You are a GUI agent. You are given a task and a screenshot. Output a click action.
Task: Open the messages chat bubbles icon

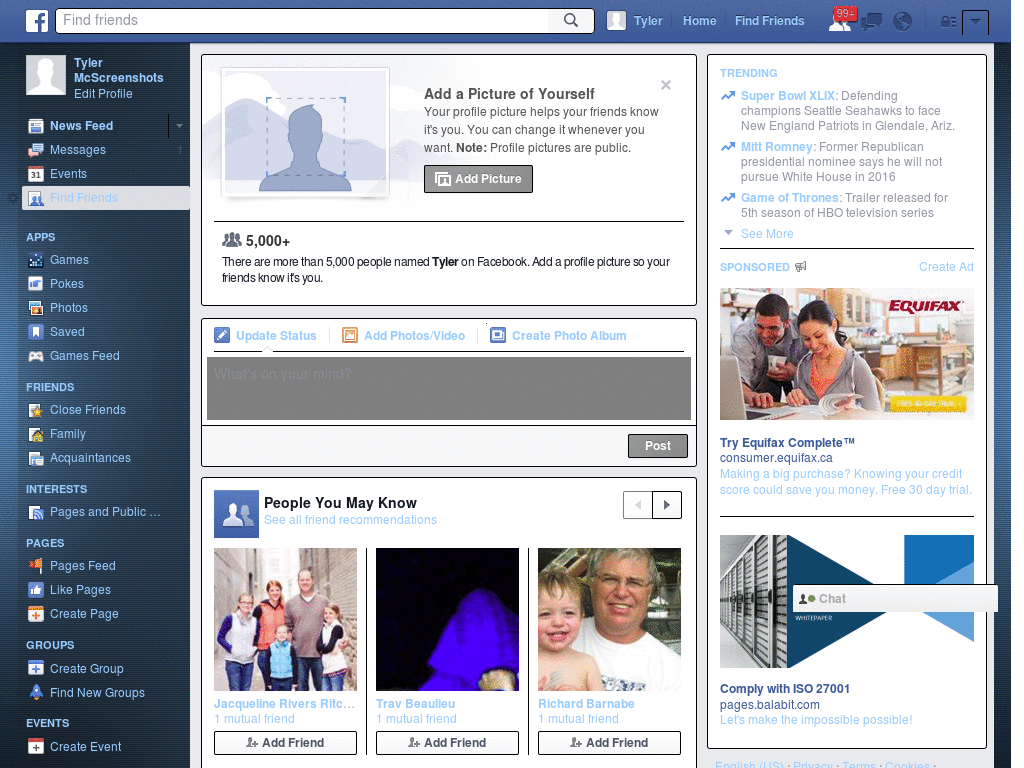pos(871,22)
